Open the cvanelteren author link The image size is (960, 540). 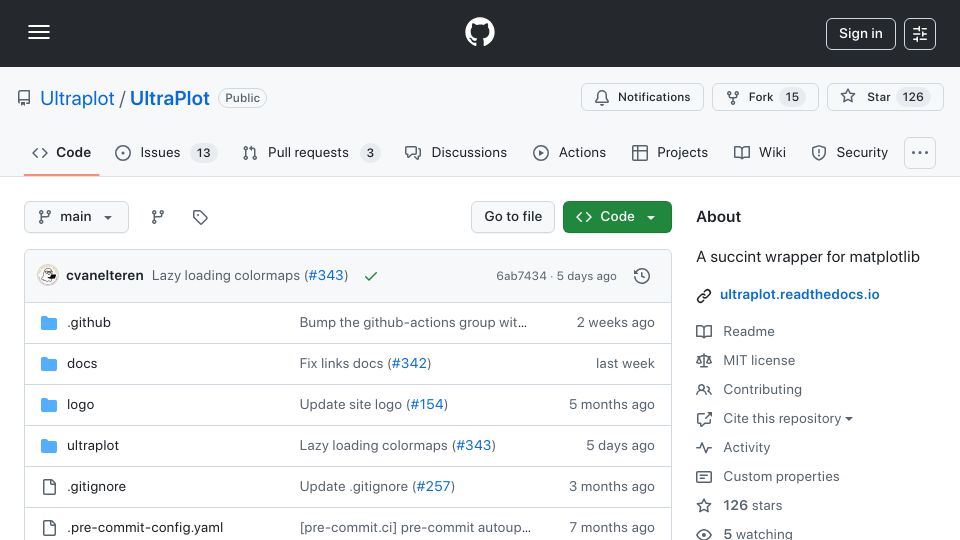click(x=105, y=276)
